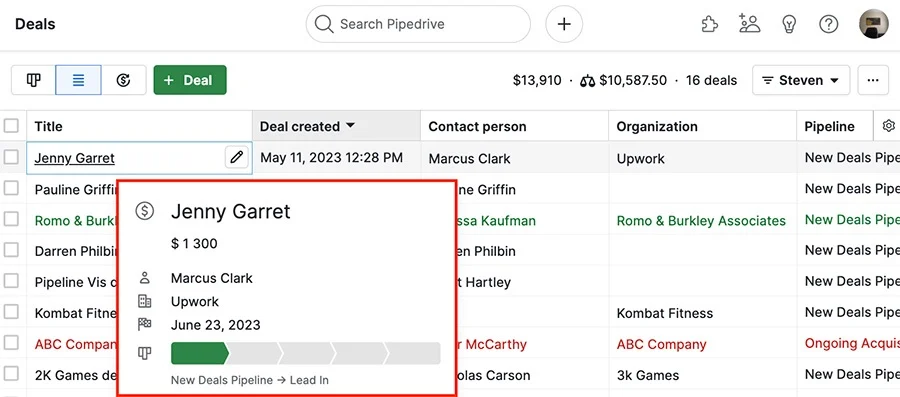Click New Deals Pipeline in Jenny Garret row
This screenshot has height=397, width=900.
(x=852, y=158)
